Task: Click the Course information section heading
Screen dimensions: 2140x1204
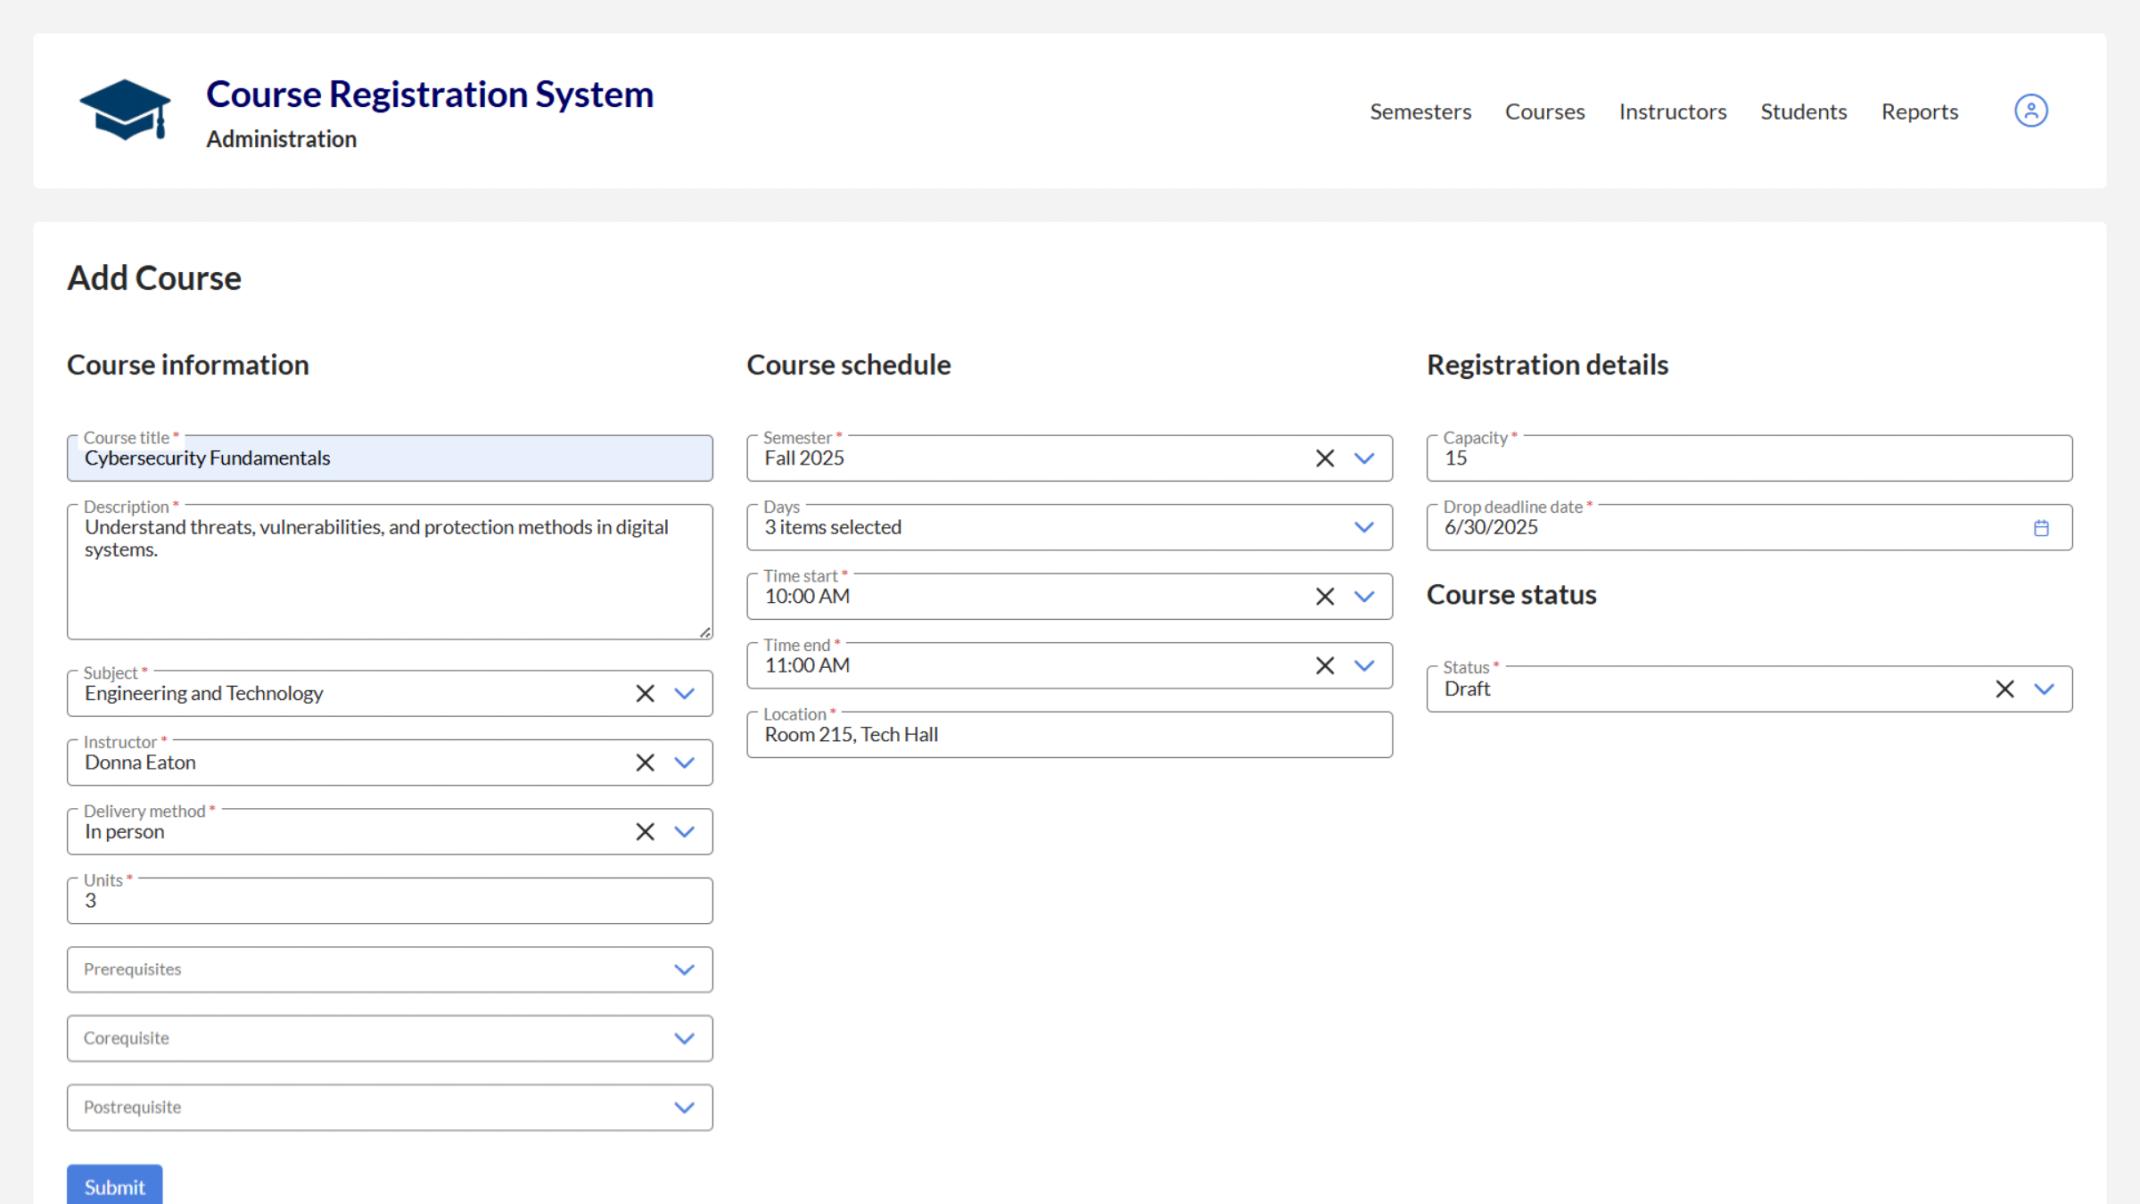Action: pos(188,365)
